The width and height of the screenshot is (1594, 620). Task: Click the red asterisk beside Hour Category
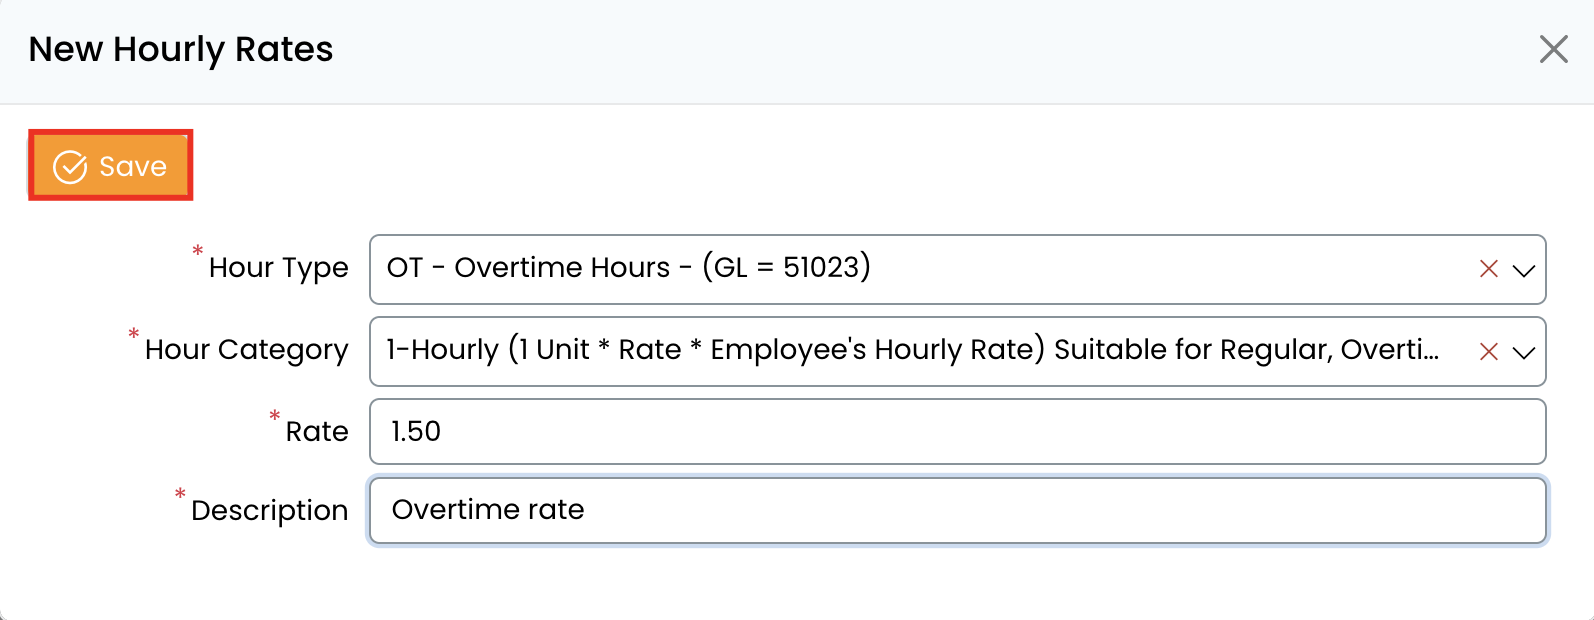(134, 334)
